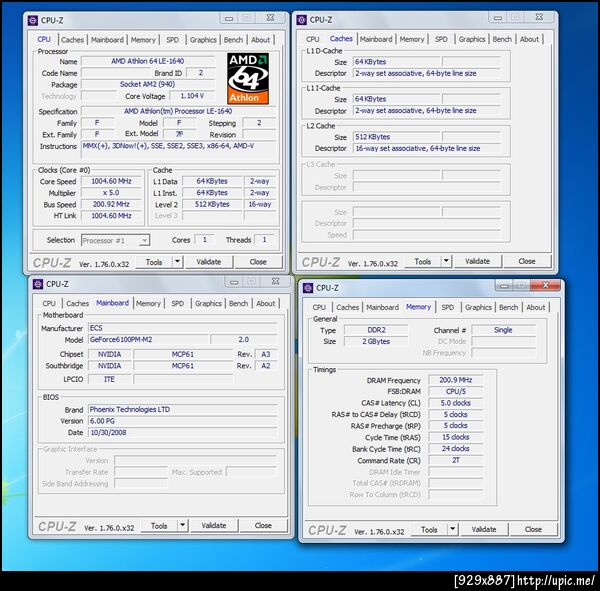Switch to the Caches tab in the Memory window
The image size is (600, 591).
(x=347, y=307)
